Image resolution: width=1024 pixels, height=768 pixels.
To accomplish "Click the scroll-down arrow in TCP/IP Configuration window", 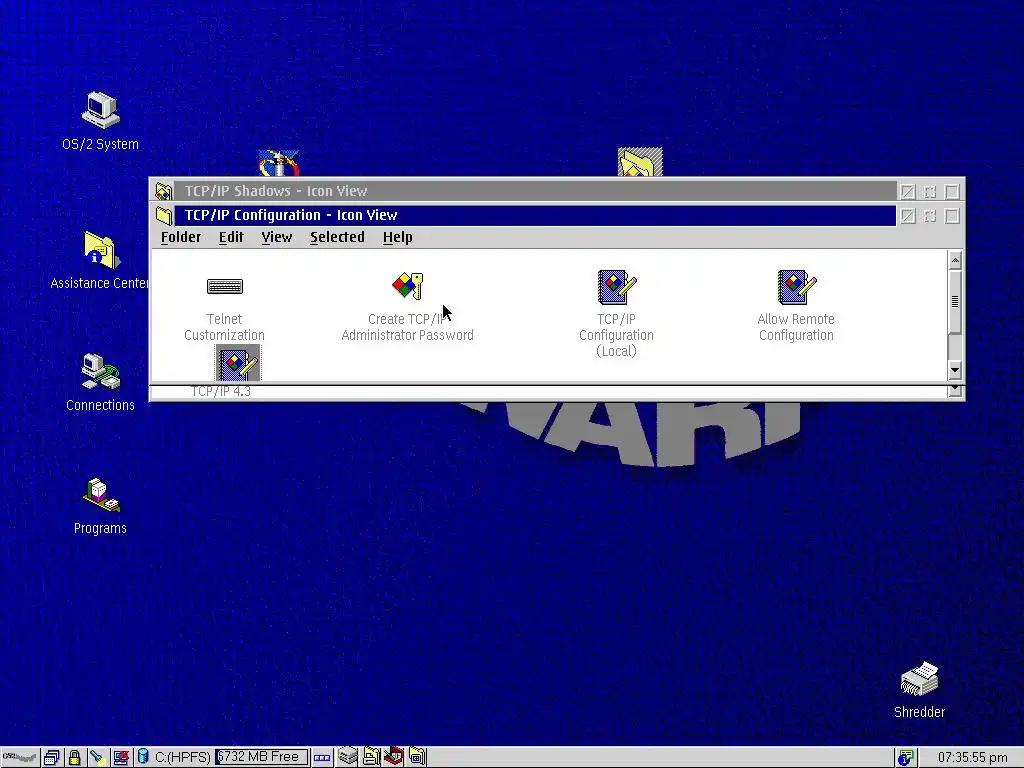I will (x=955, y=370).
